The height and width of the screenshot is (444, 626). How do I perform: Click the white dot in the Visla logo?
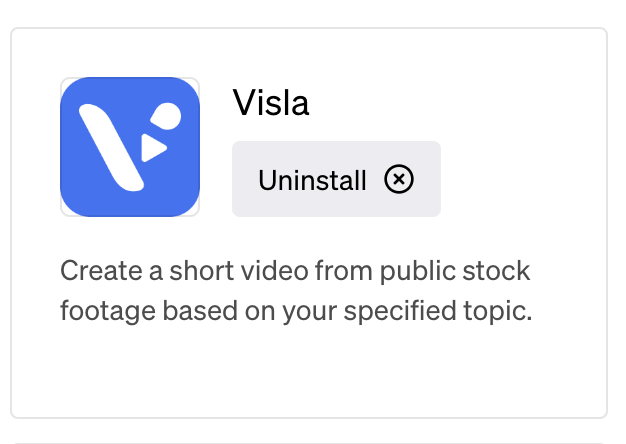click(166, 116)
